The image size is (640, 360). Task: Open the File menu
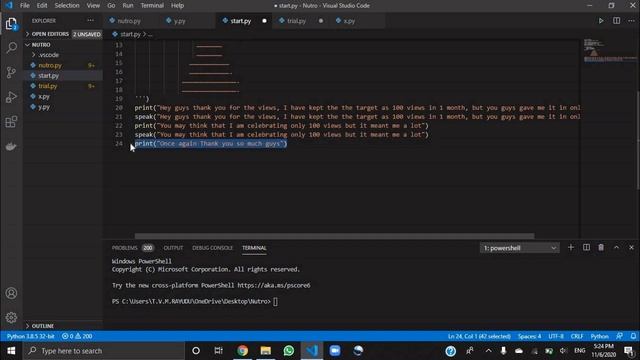24,5
